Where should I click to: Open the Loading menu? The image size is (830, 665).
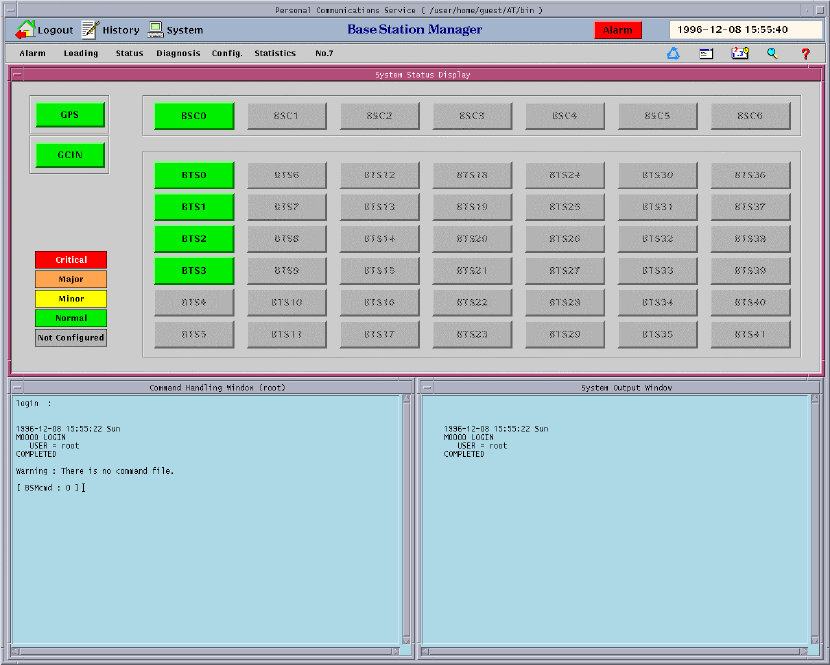(x=80, y=53)
